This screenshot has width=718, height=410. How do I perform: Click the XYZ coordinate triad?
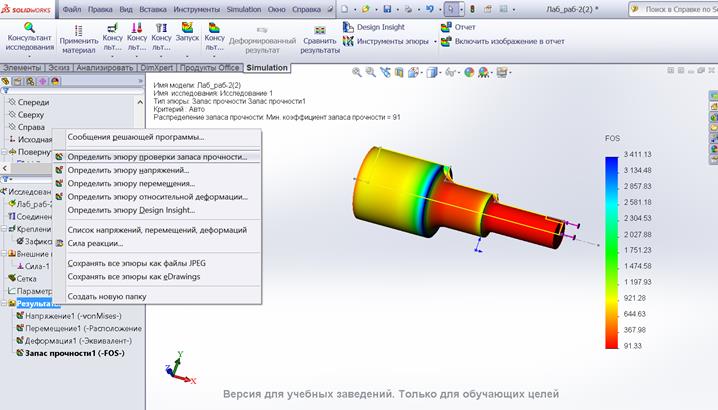click(x=180, y=367)
